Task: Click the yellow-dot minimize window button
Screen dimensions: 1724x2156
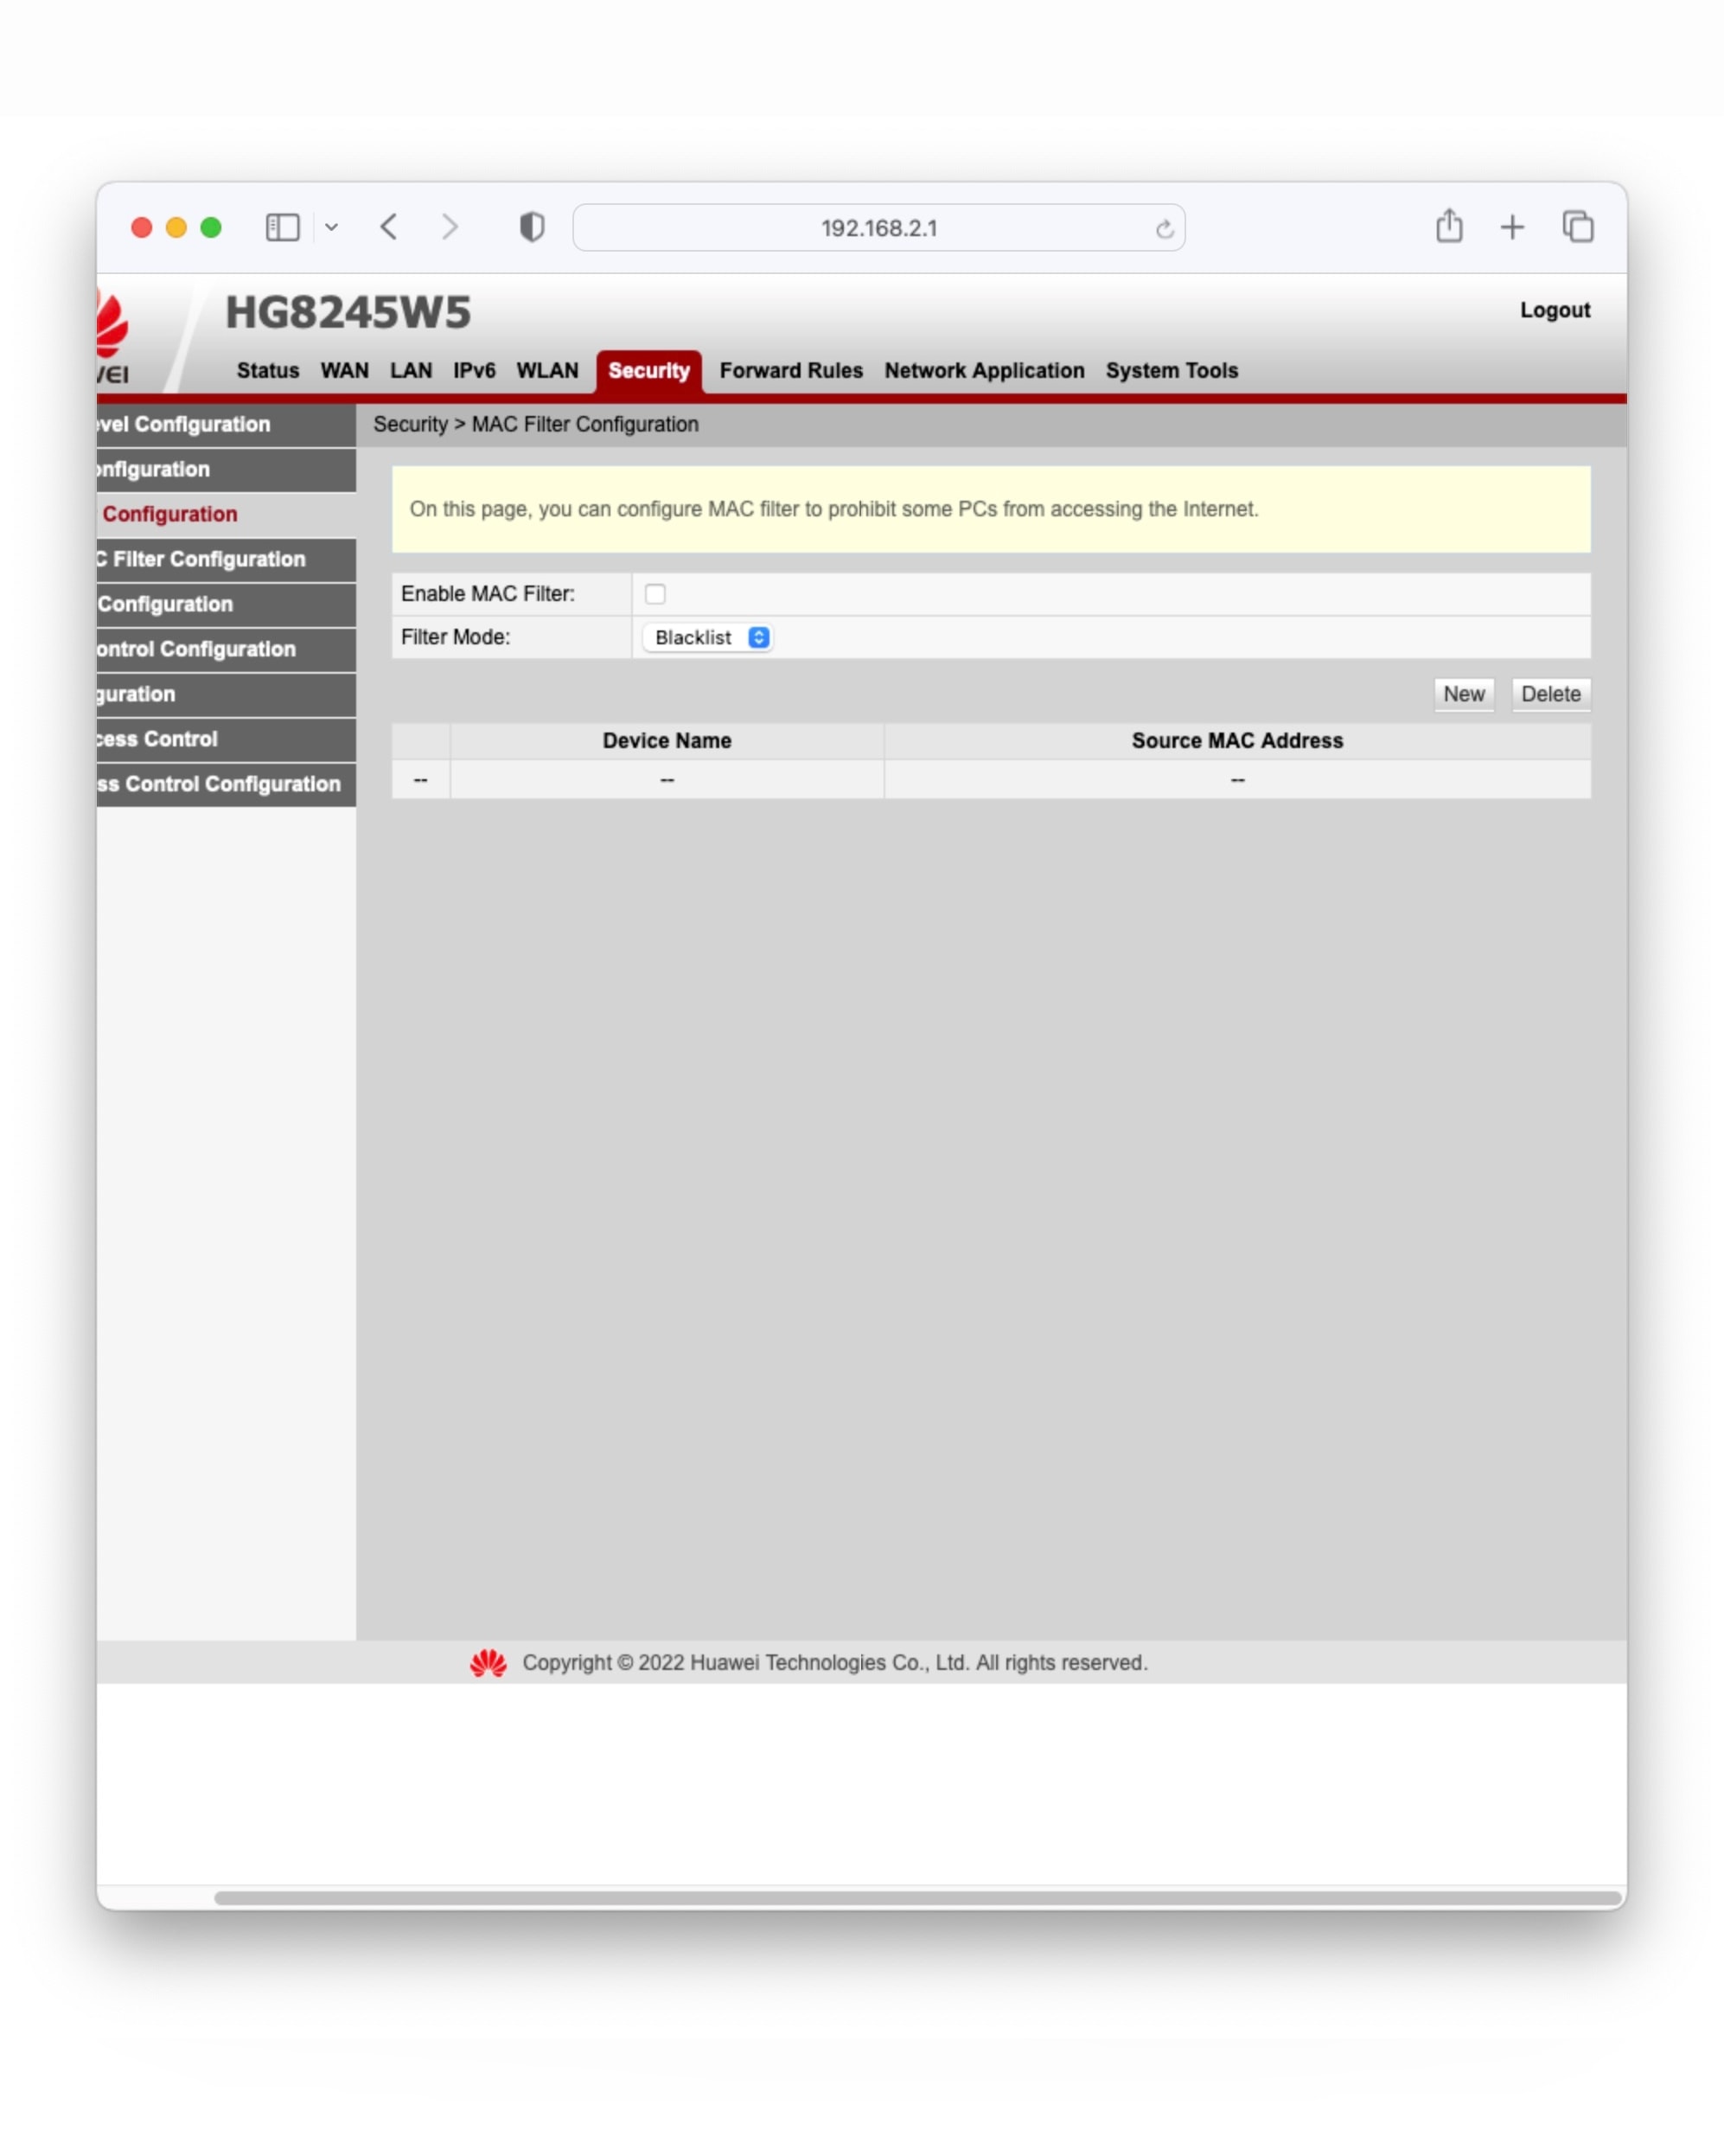Action: point(176,227)
